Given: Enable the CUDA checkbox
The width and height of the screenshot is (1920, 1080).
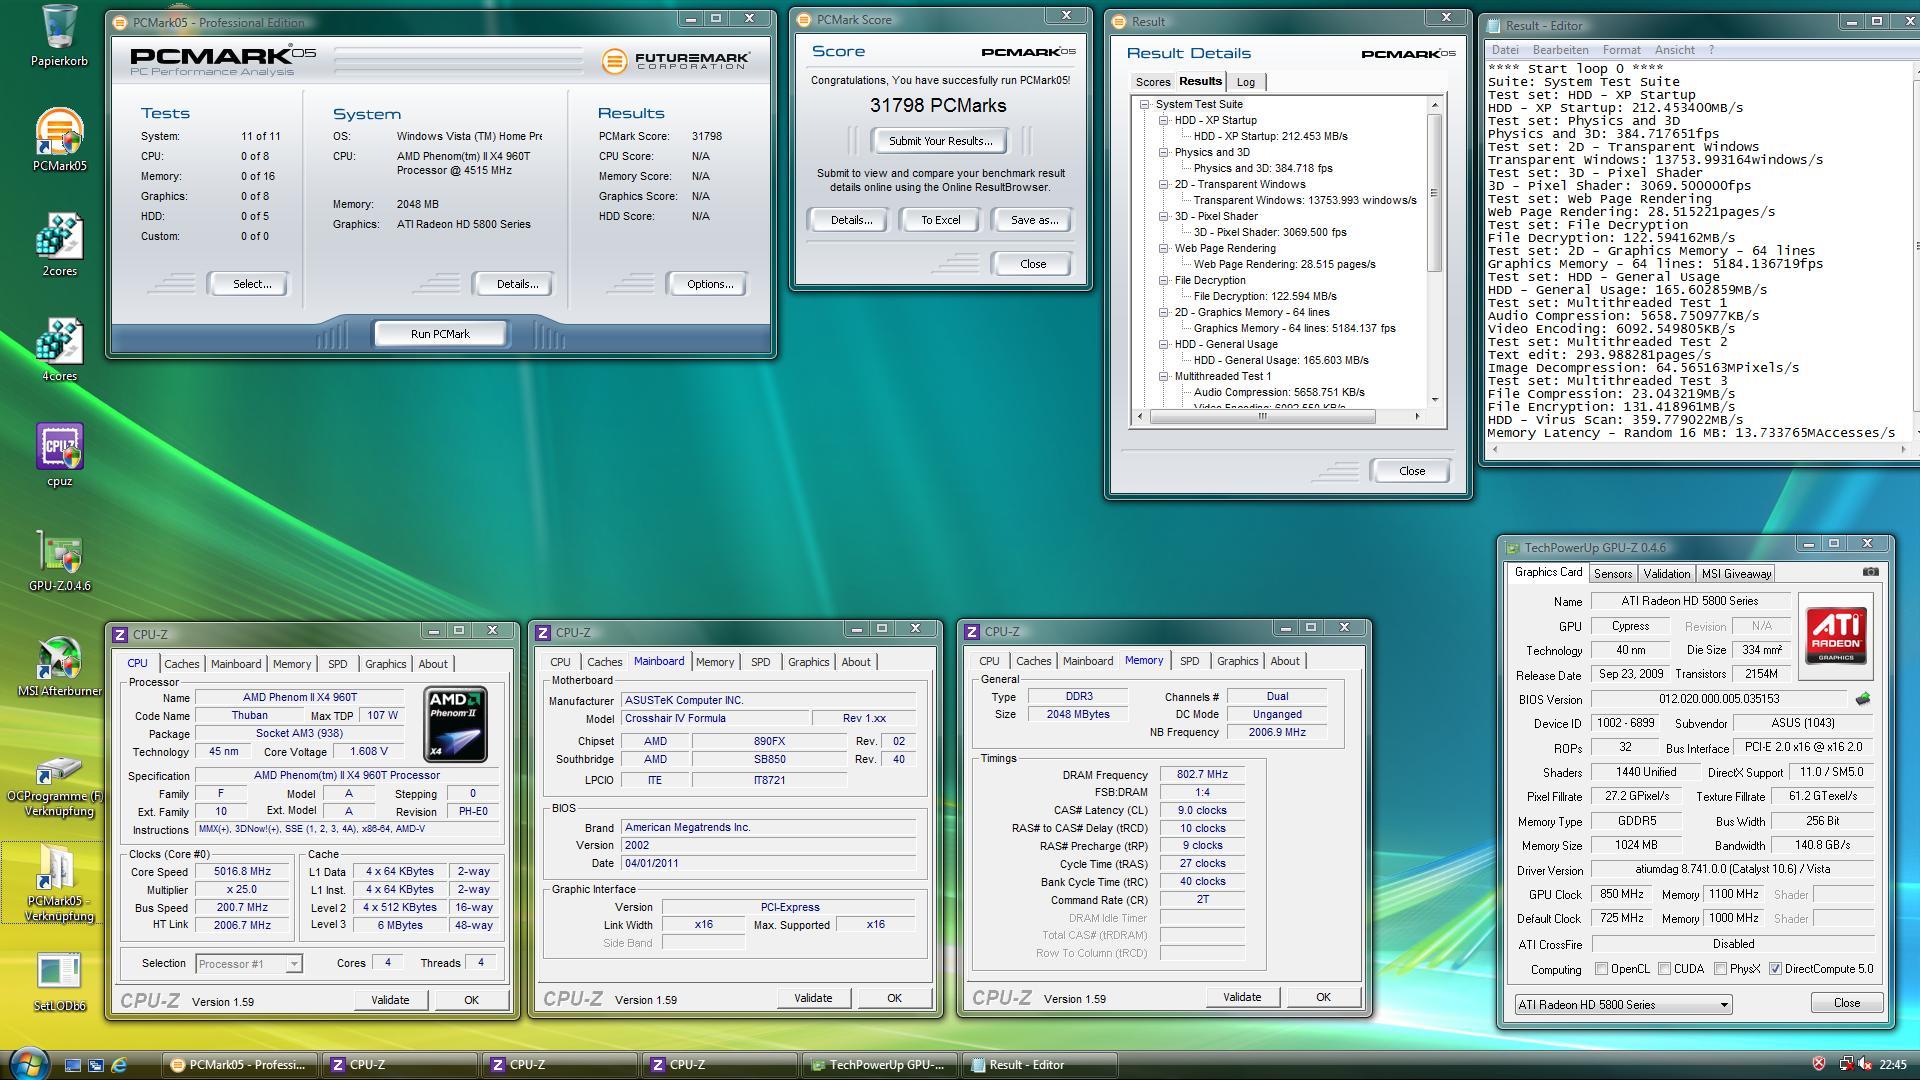Looking at the screenshot, I should point(1664,969).
